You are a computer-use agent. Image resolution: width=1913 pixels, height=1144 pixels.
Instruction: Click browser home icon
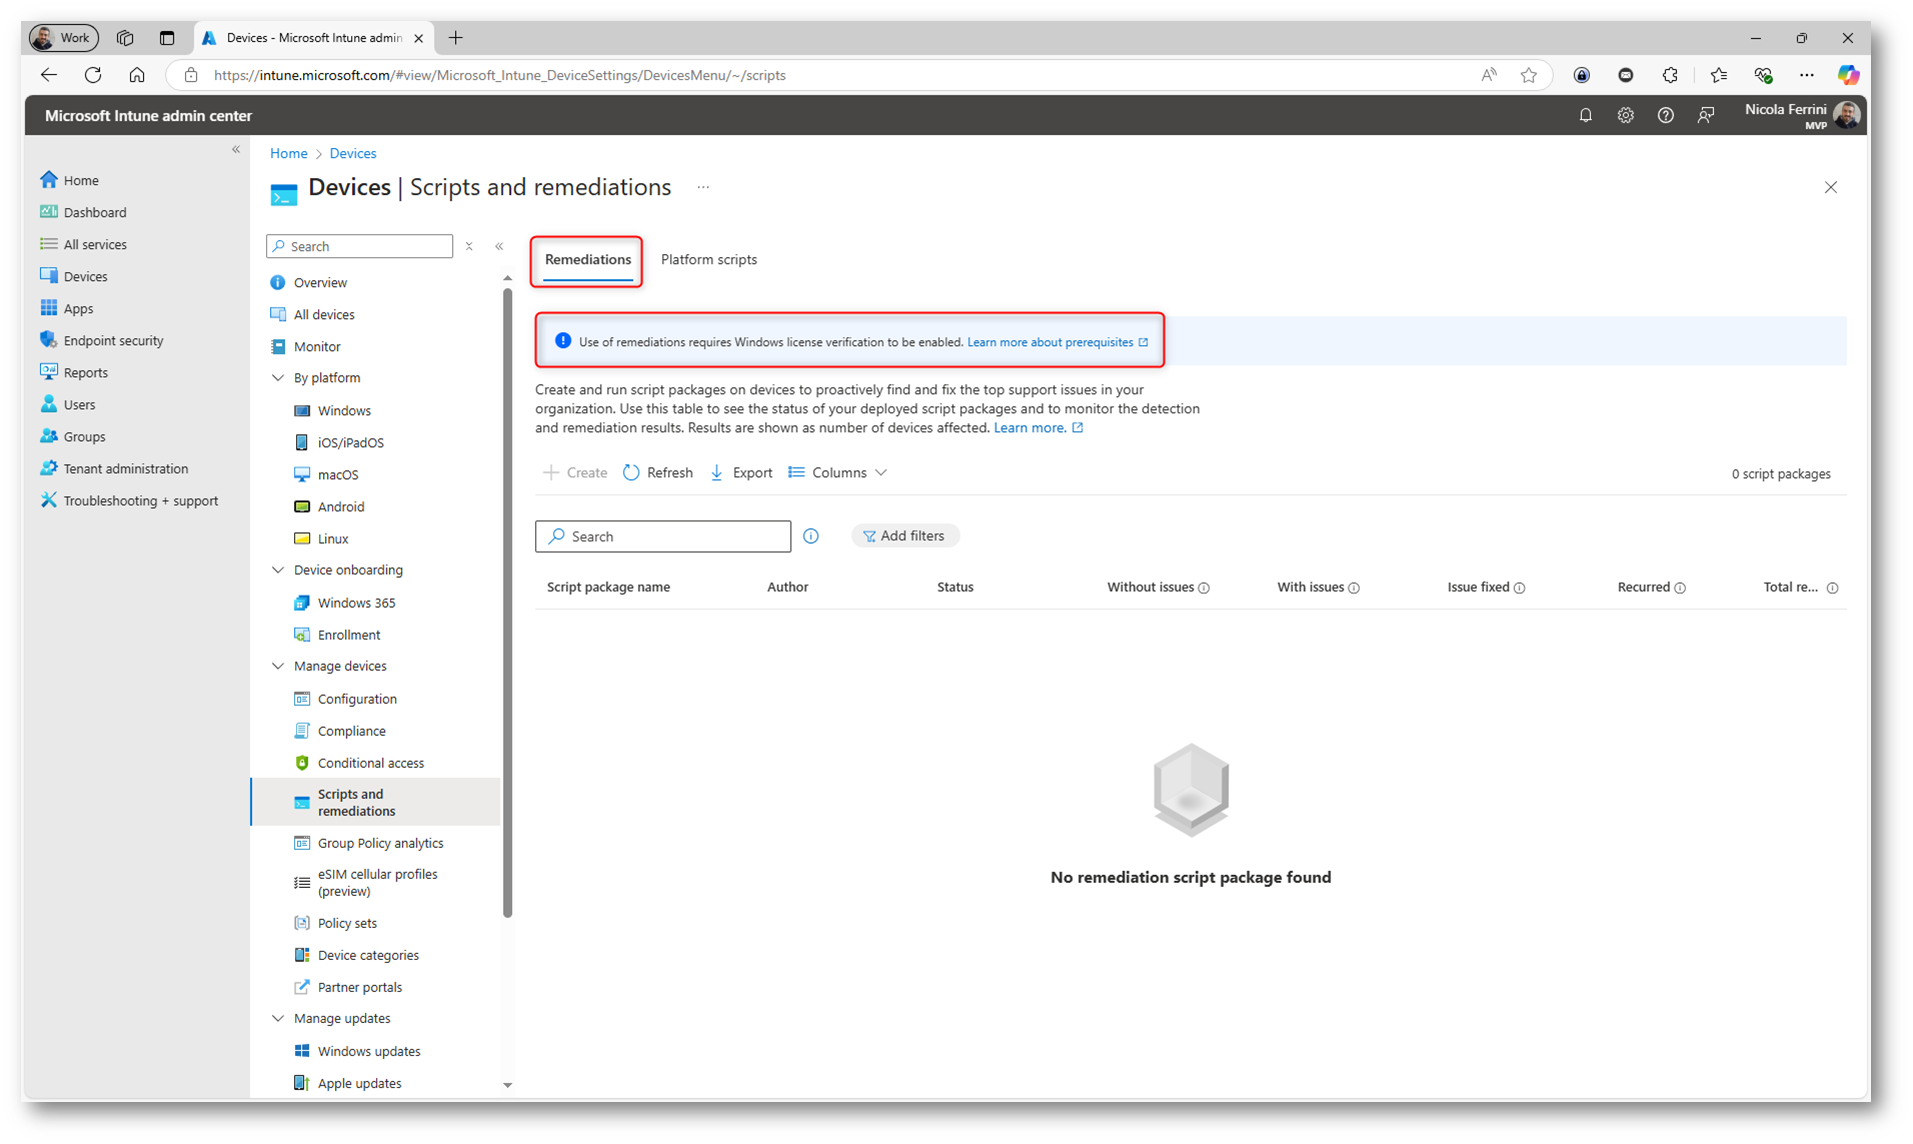137,75
